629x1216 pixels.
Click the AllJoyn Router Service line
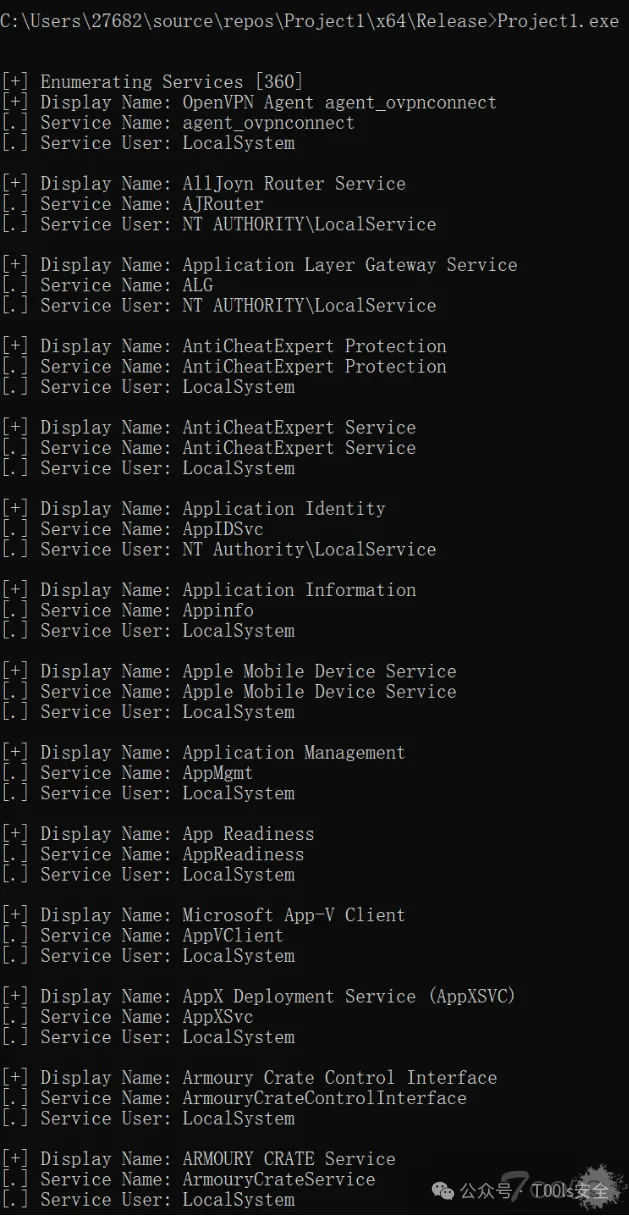point(203,184)
